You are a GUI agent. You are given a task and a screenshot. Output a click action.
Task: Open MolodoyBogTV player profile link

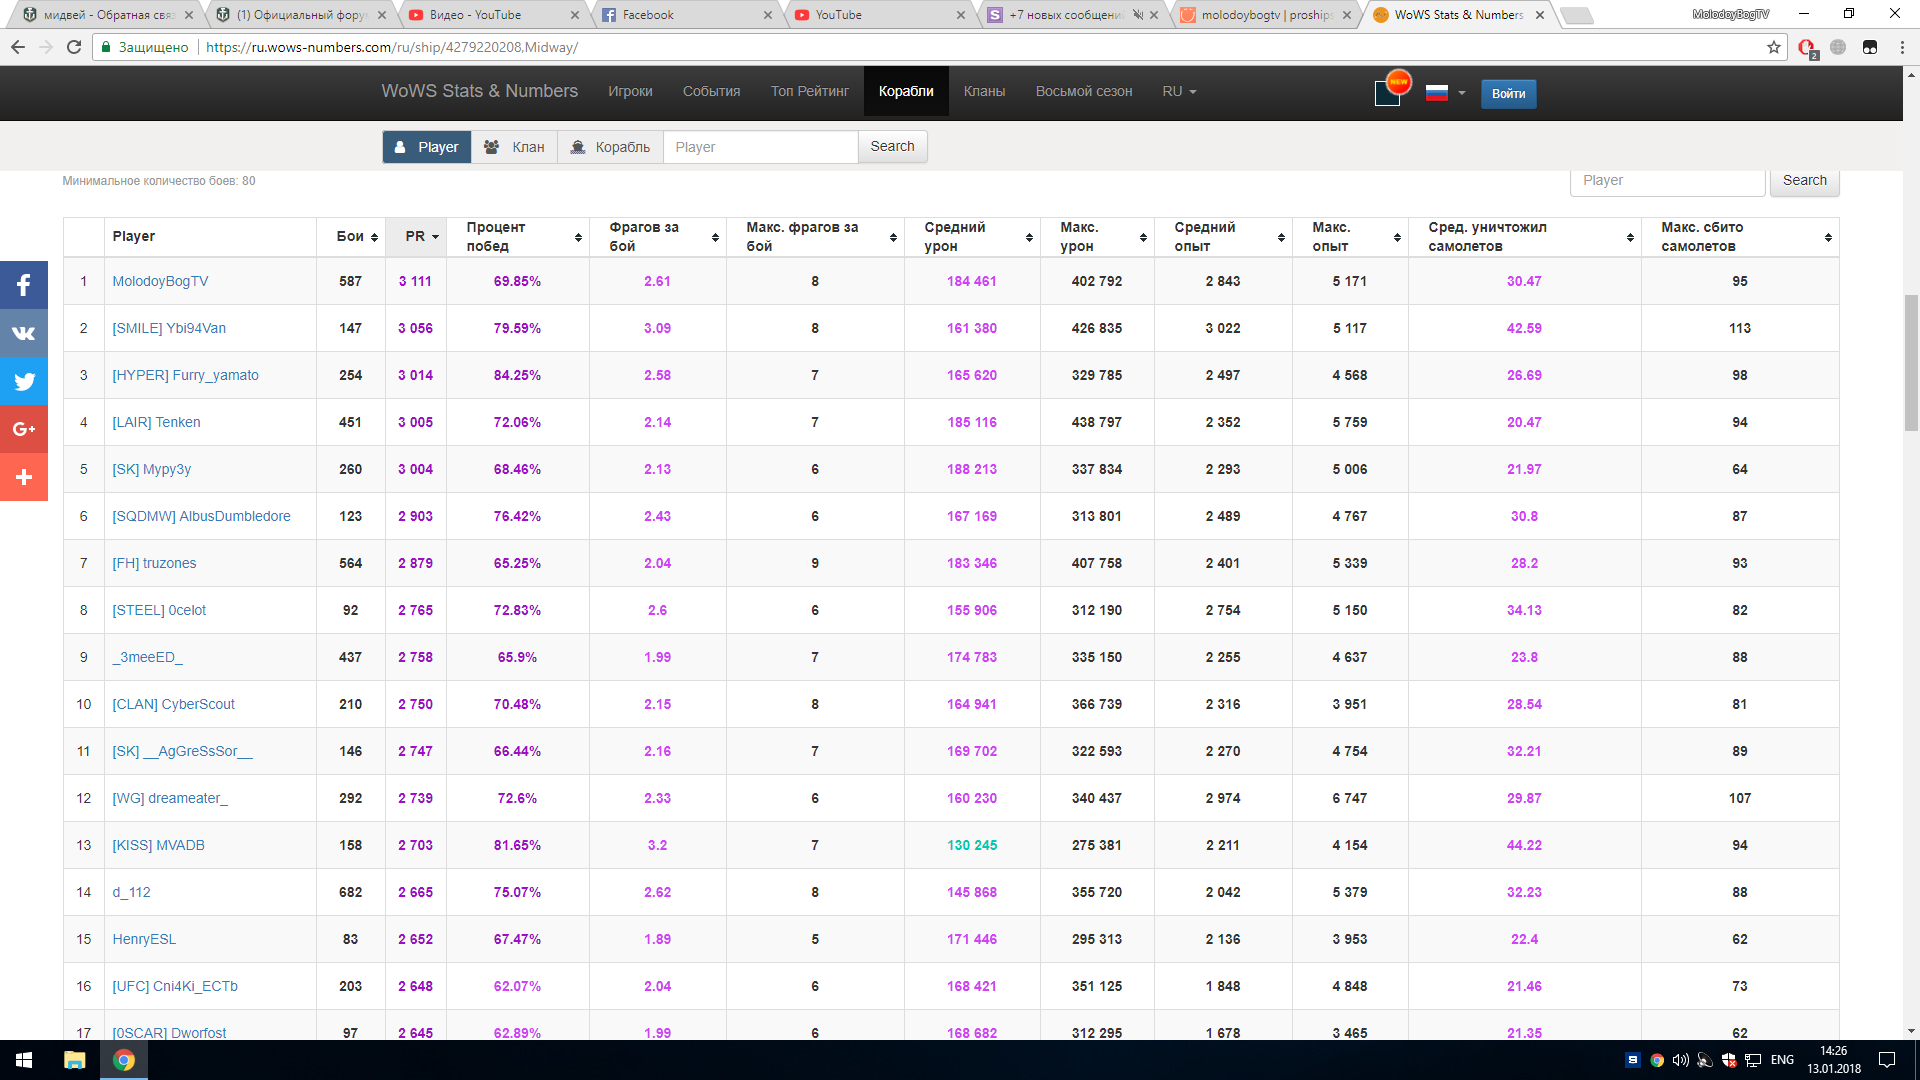(160, 281)
